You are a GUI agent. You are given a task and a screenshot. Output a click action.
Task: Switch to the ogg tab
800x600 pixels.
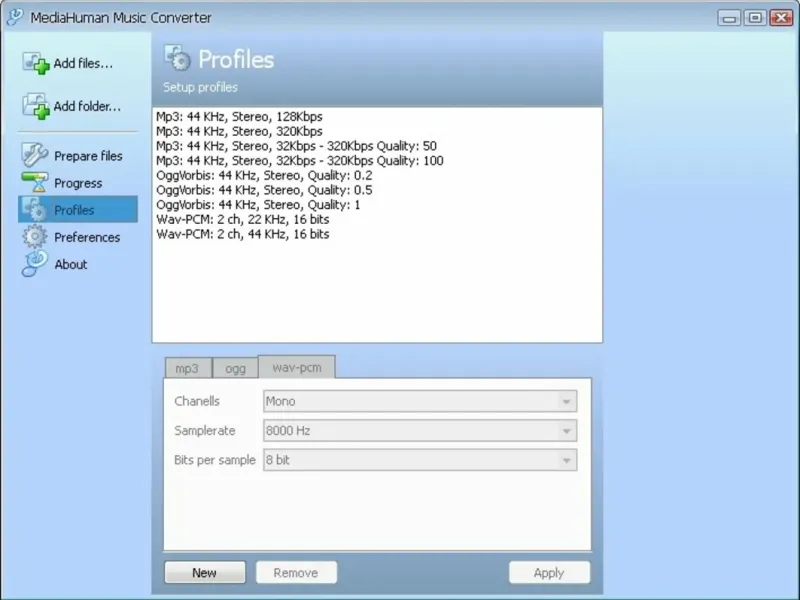[x=235, y=368]
